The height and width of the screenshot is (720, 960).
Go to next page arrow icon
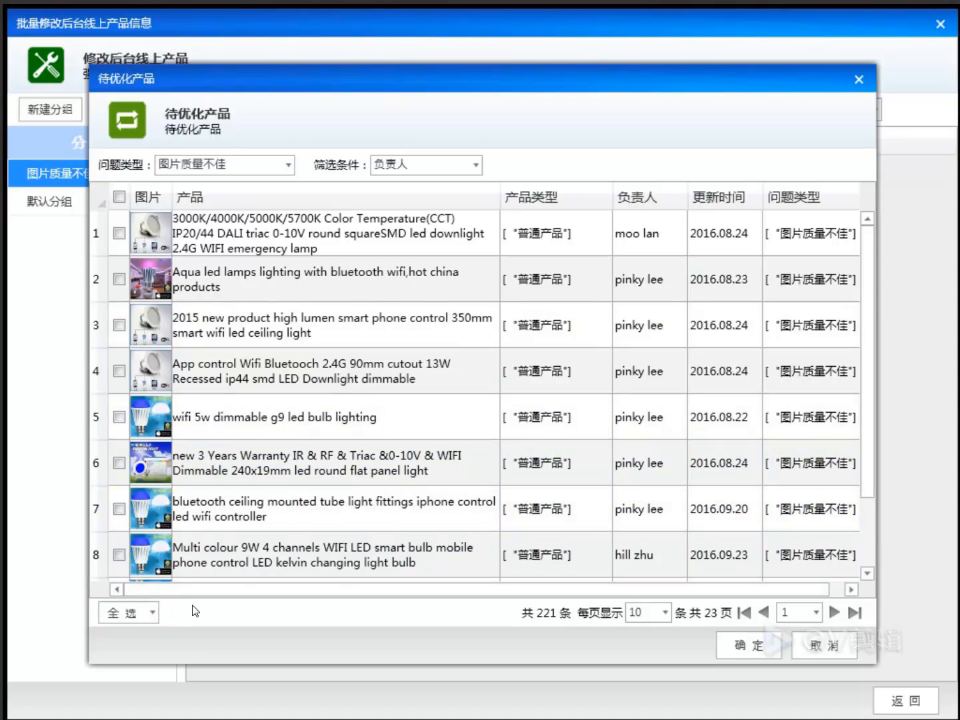[834, 612]
